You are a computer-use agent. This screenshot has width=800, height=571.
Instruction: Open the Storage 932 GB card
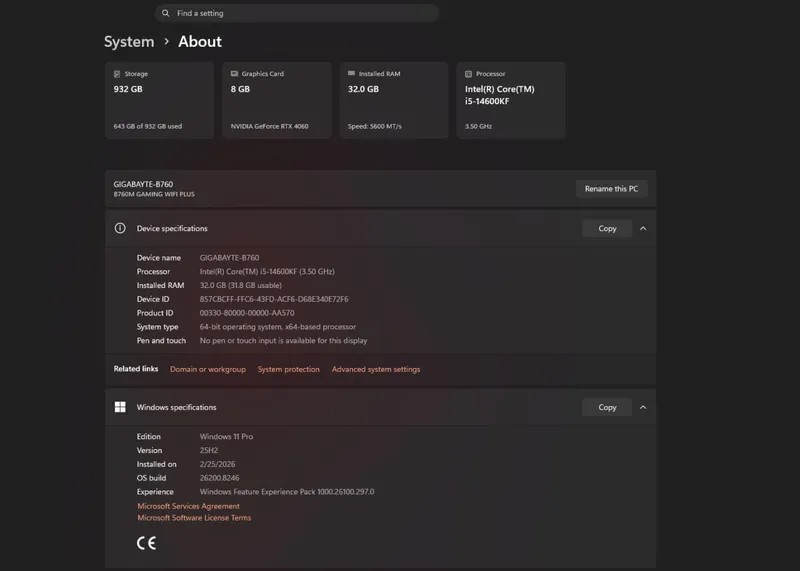159,101
